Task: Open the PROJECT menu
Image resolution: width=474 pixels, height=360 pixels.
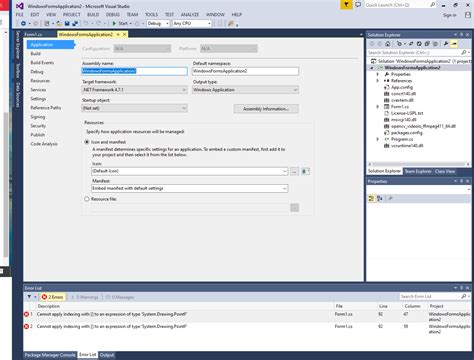Action: [x=72, y=15]
